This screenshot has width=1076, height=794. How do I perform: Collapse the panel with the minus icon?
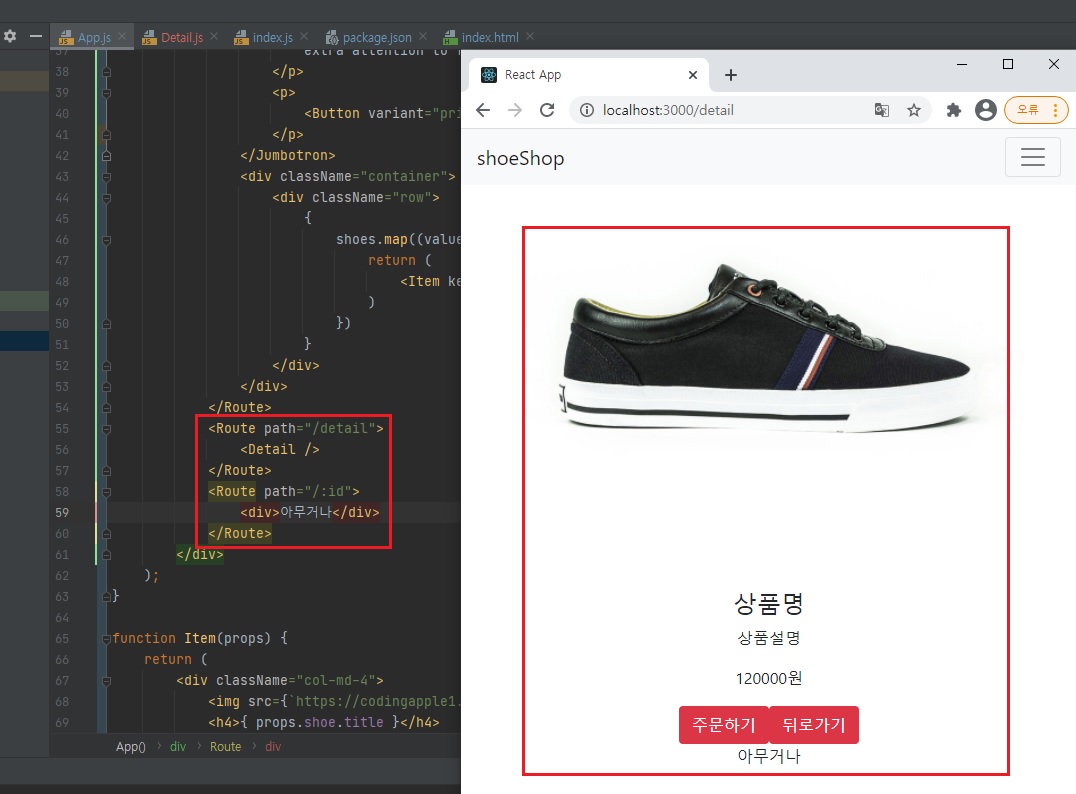click(x=36, y=36)
